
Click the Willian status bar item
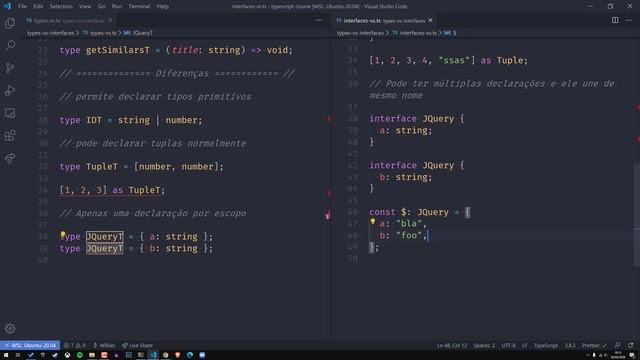(104, 345)
